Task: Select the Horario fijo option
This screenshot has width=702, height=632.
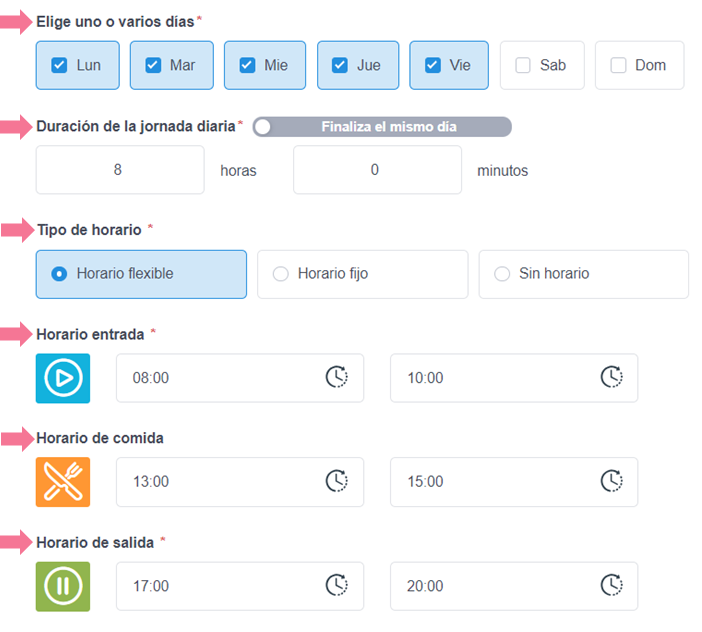Action: point(281,274)
